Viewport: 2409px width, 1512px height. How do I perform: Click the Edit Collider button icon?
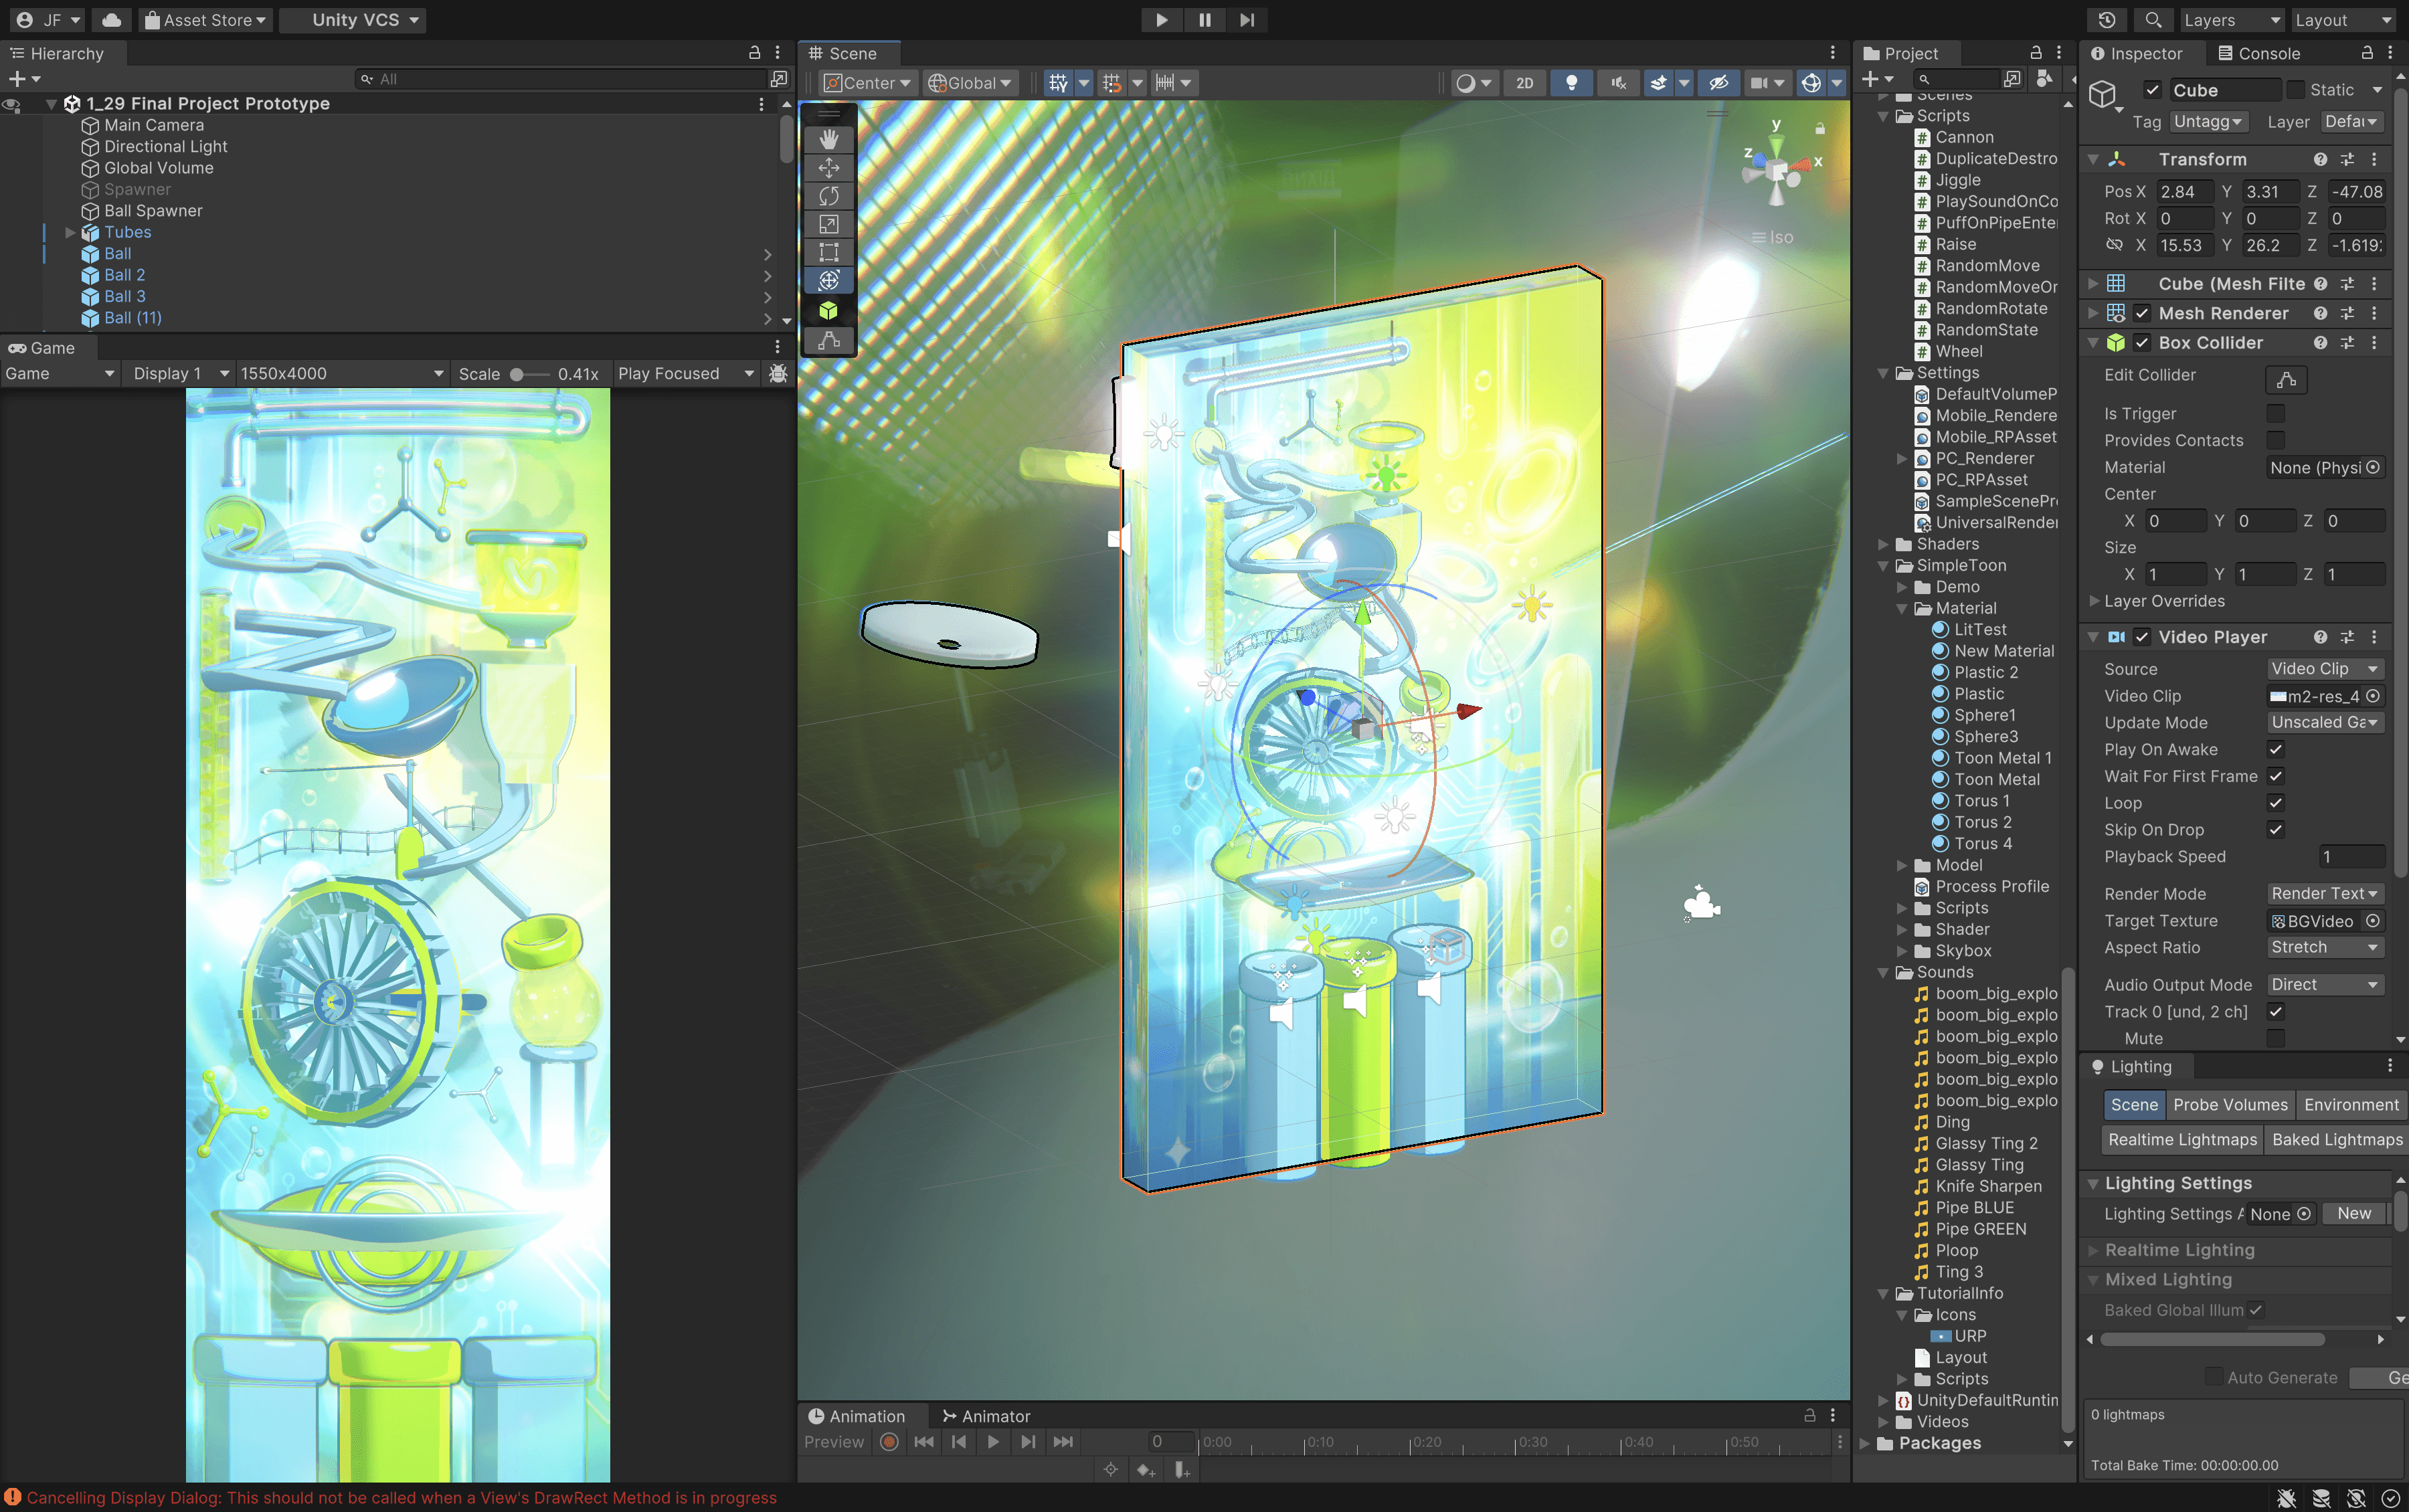[2285, 380]
